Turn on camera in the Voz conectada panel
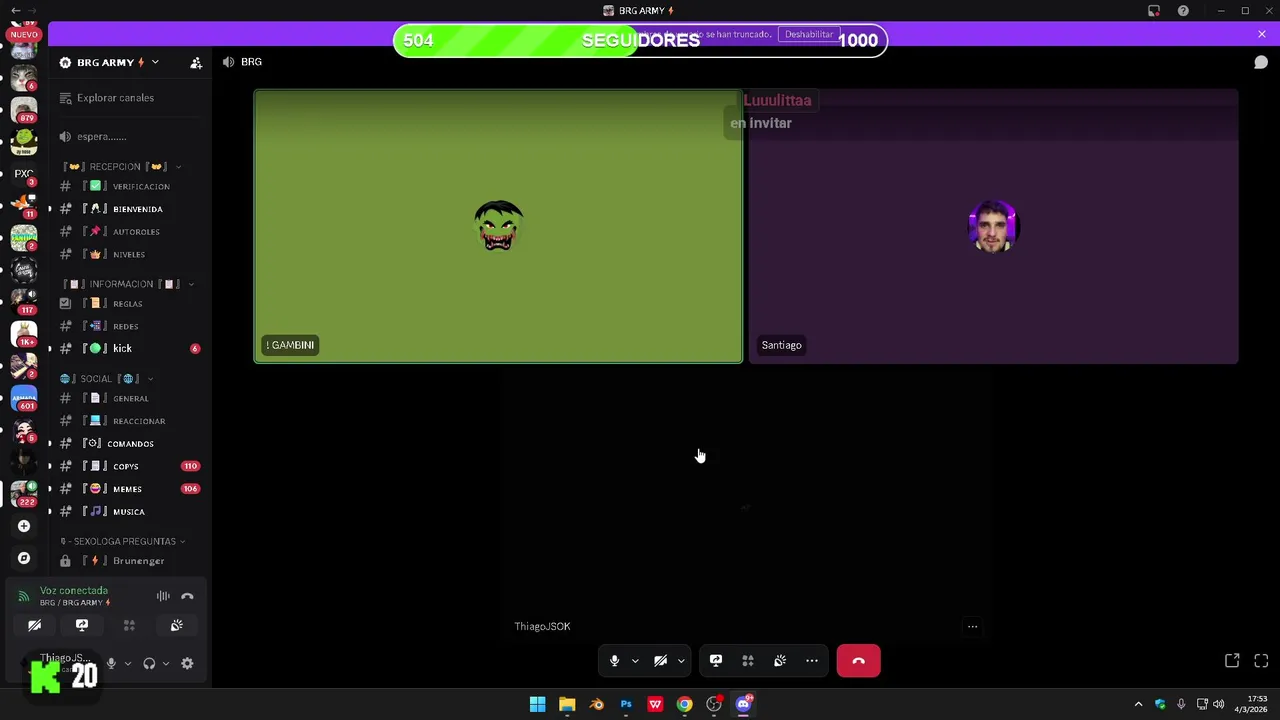 coord(34,625)
